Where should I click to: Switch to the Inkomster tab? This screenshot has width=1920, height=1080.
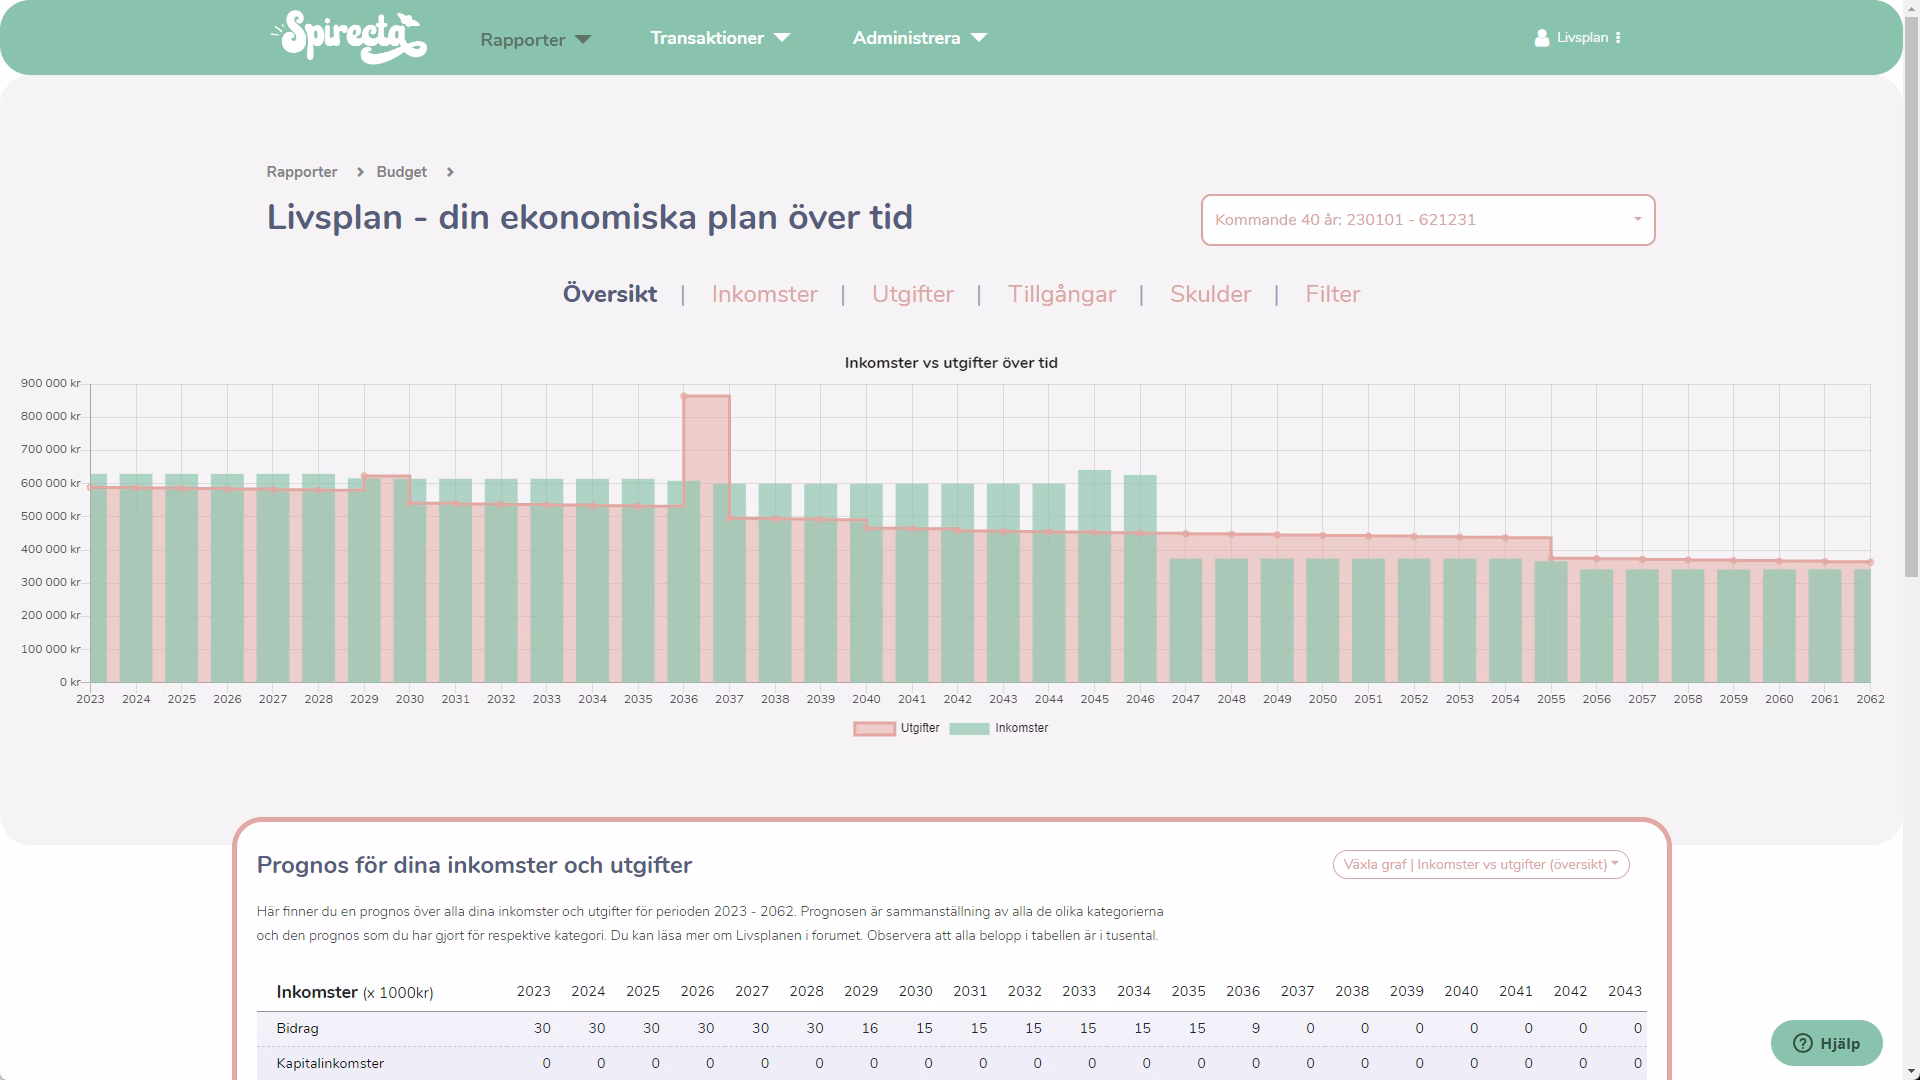(764, 294)
